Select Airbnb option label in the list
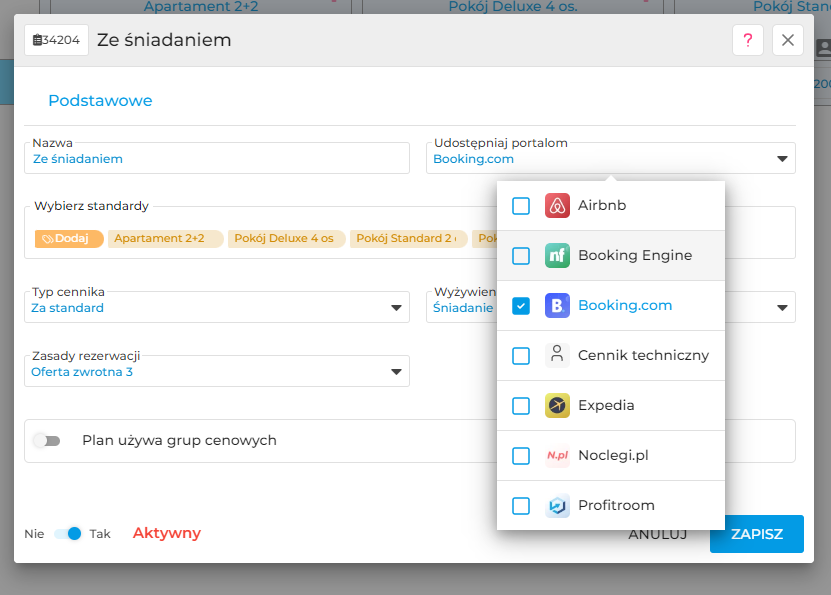 click(602, 206)
